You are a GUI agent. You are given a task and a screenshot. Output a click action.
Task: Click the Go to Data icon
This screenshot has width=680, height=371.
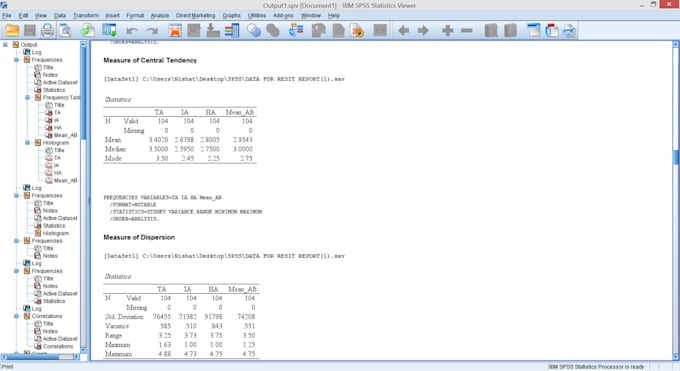[x=175, y=30]
